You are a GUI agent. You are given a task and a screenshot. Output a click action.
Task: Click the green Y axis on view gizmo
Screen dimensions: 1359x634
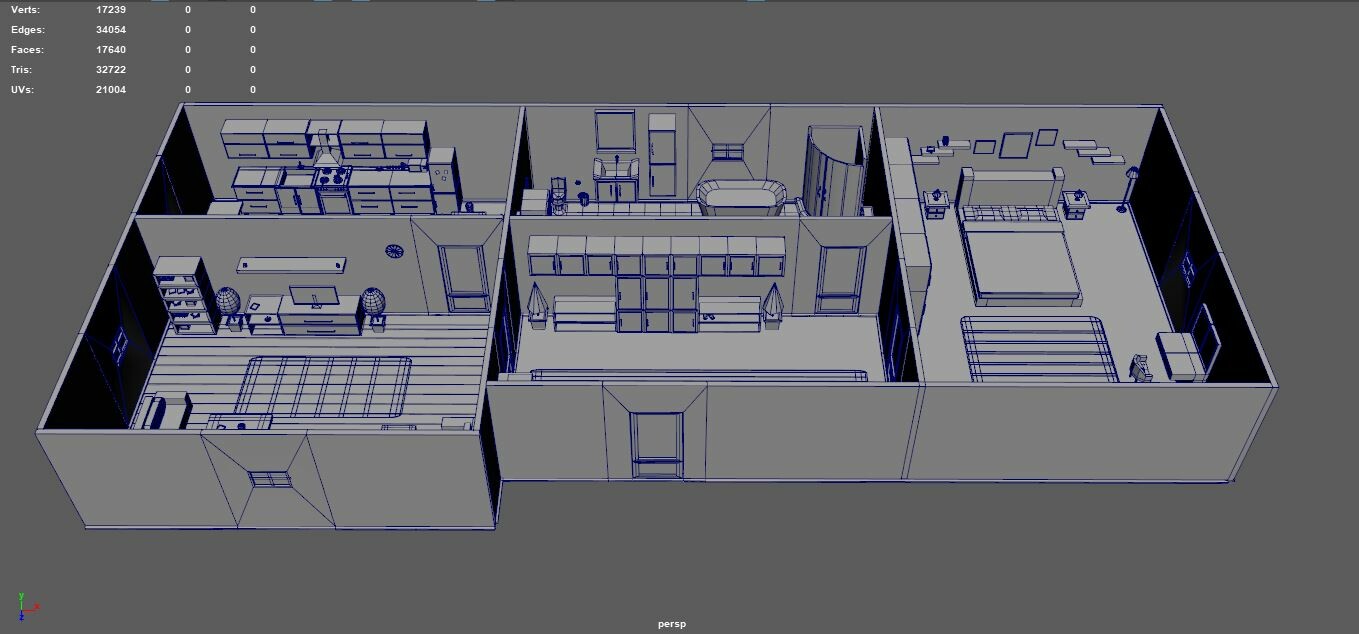(x=21, y=595)
